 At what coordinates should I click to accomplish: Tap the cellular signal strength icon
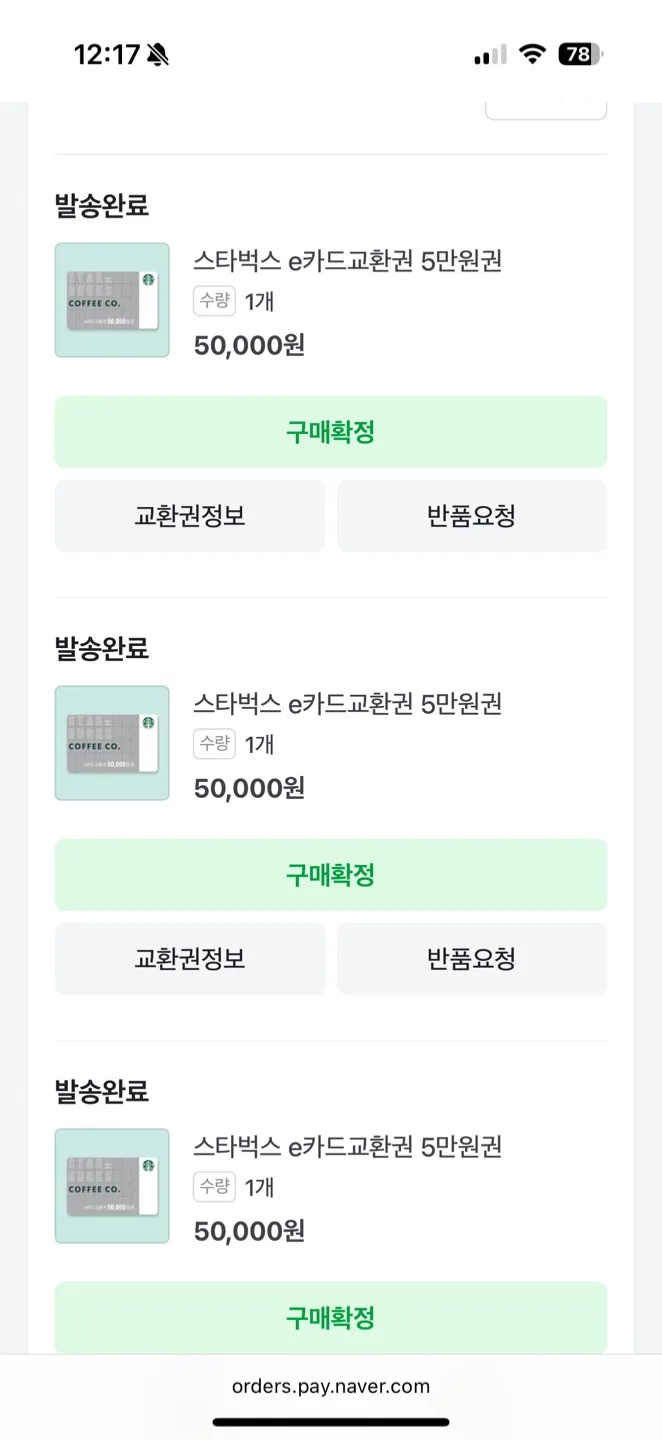[490, 54]
